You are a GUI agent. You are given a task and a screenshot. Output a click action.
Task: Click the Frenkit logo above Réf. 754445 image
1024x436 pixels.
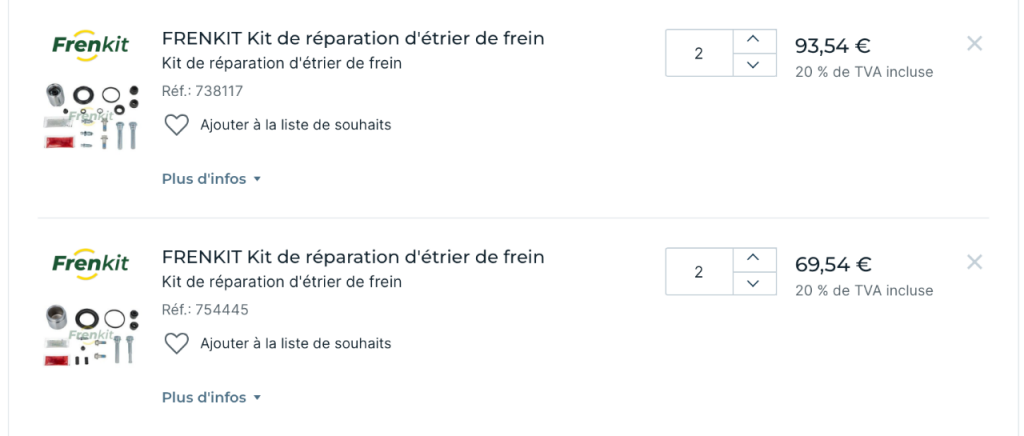click(90, 263)
